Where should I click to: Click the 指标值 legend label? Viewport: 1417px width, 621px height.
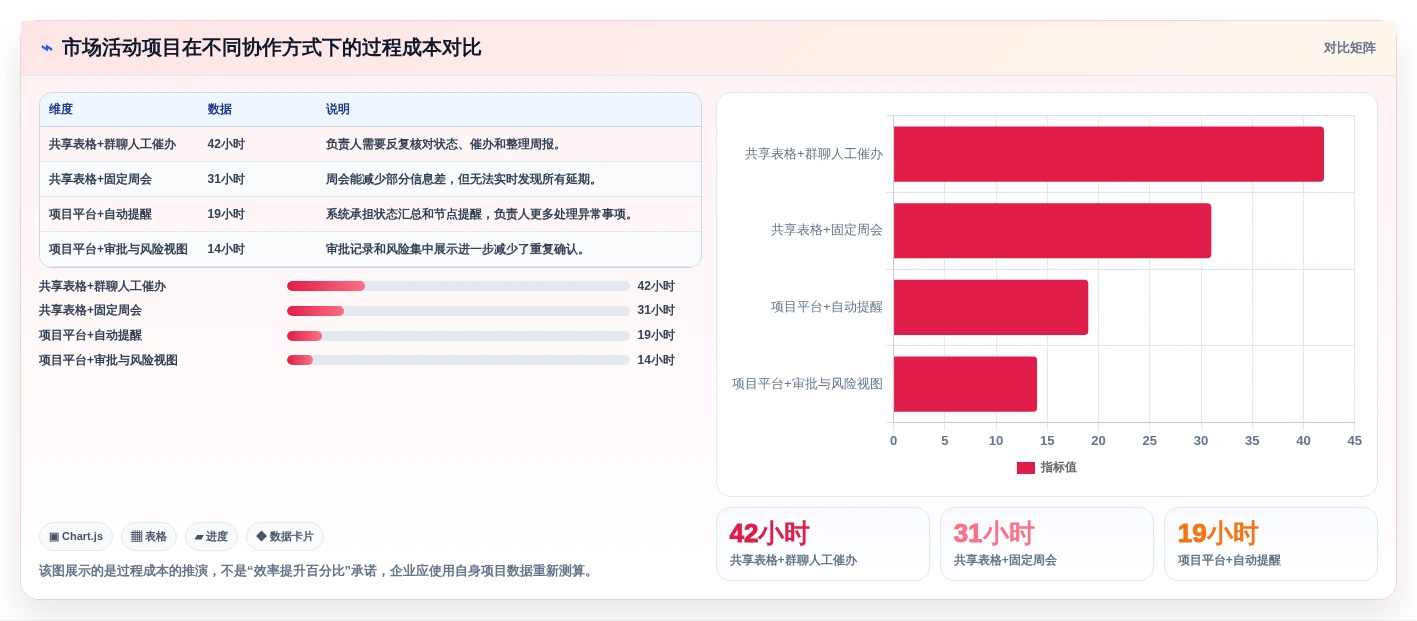point(1058,468)
